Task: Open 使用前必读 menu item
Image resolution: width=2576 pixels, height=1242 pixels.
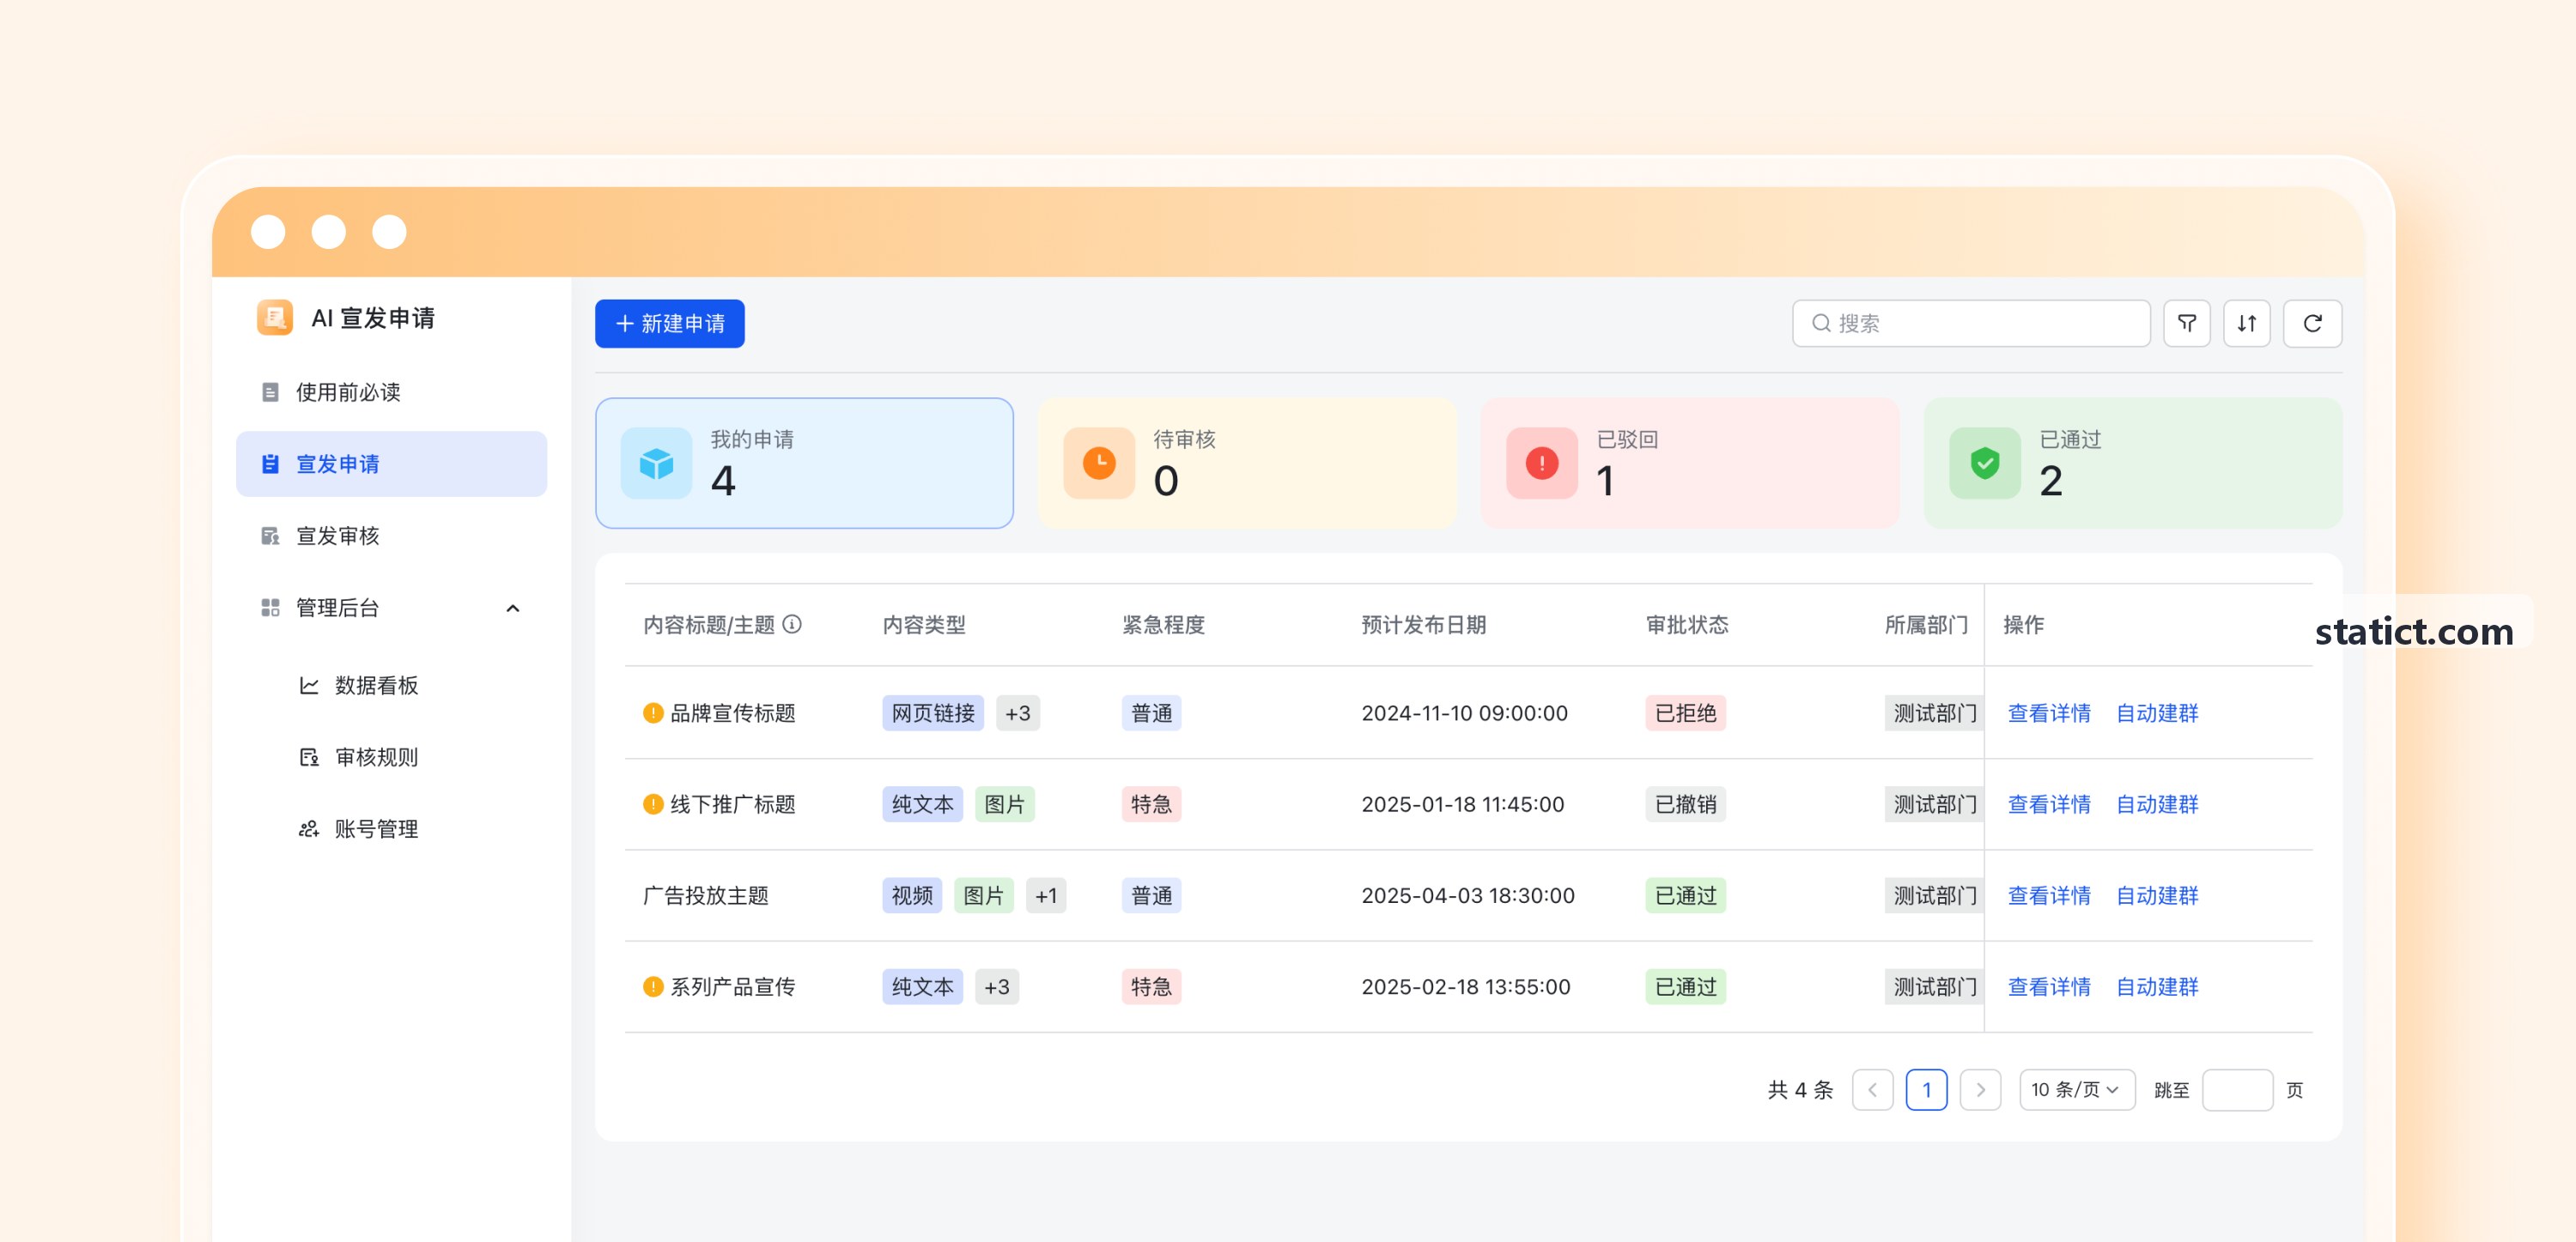Action: click(x=391, y=392)
